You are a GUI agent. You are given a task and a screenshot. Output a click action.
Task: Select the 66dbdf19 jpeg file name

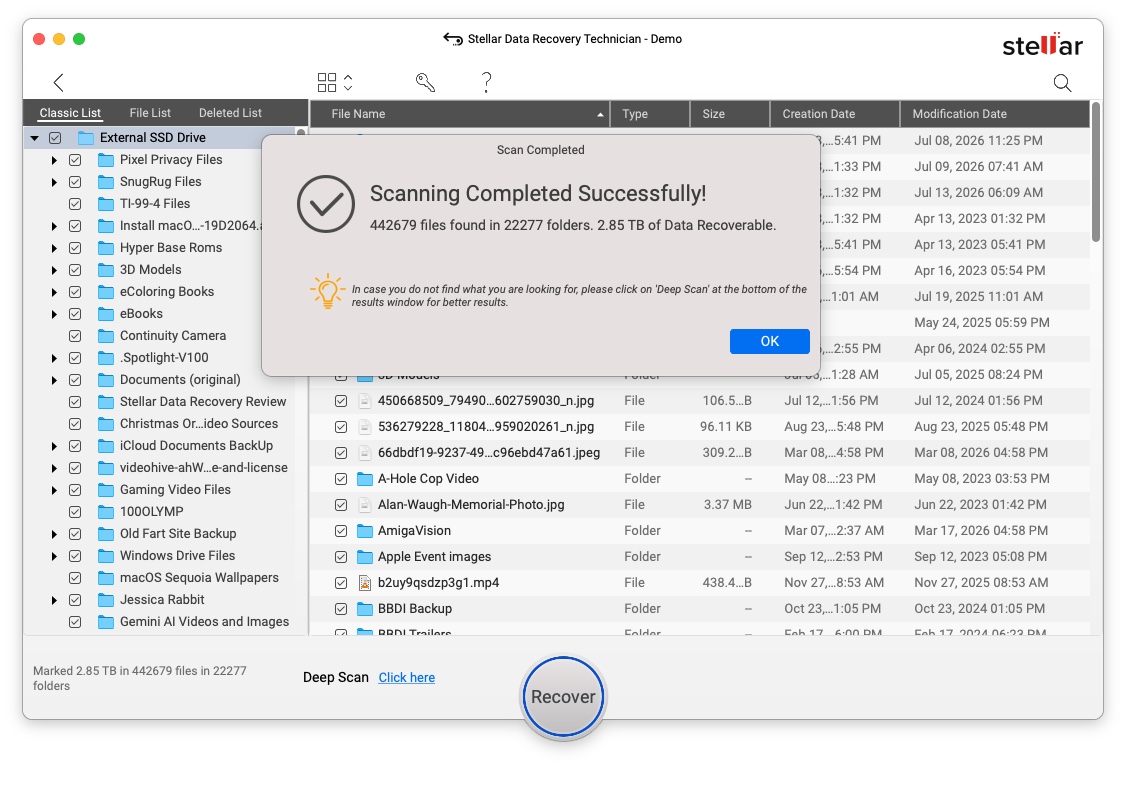coord(489,453)
